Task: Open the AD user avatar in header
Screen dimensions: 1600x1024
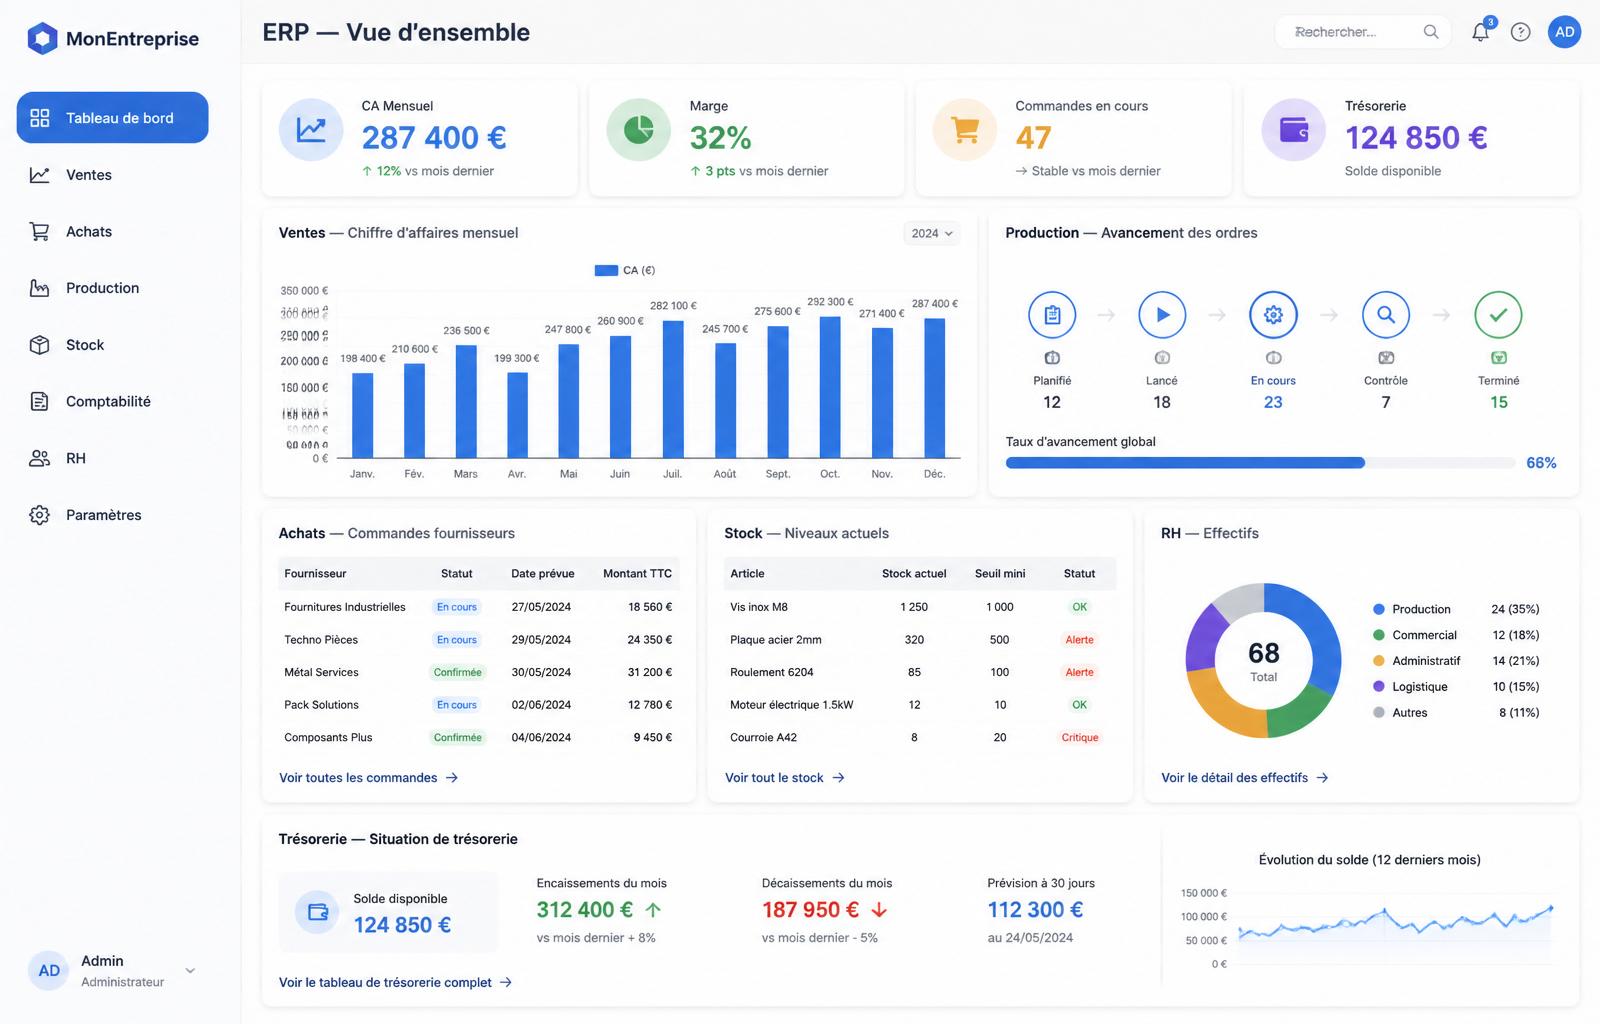Action: (1565, 32)
